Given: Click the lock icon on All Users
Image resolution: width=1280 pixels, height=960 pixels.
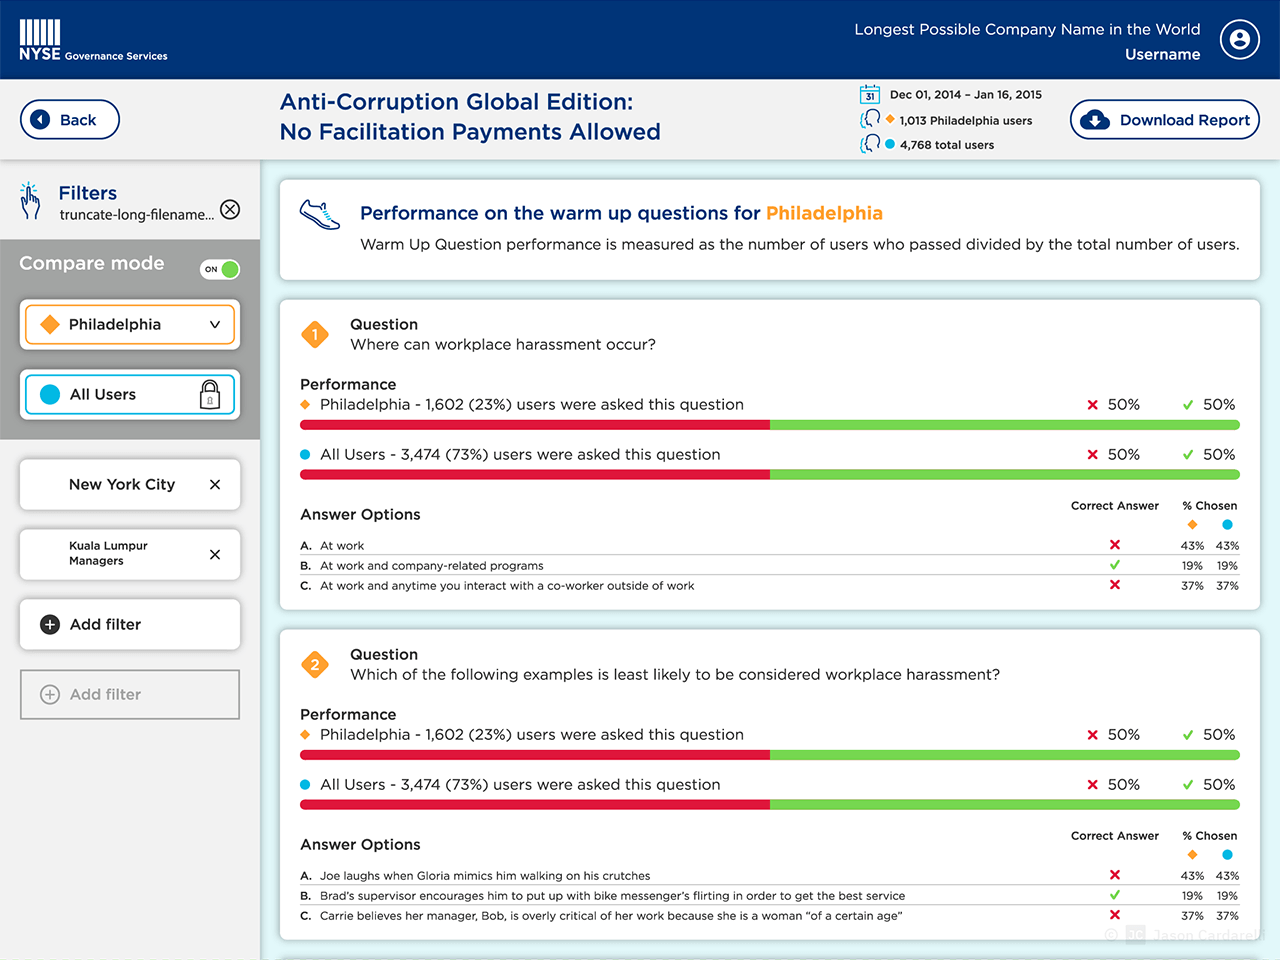Looking at the screenshot, I should [x=210, y=395].
